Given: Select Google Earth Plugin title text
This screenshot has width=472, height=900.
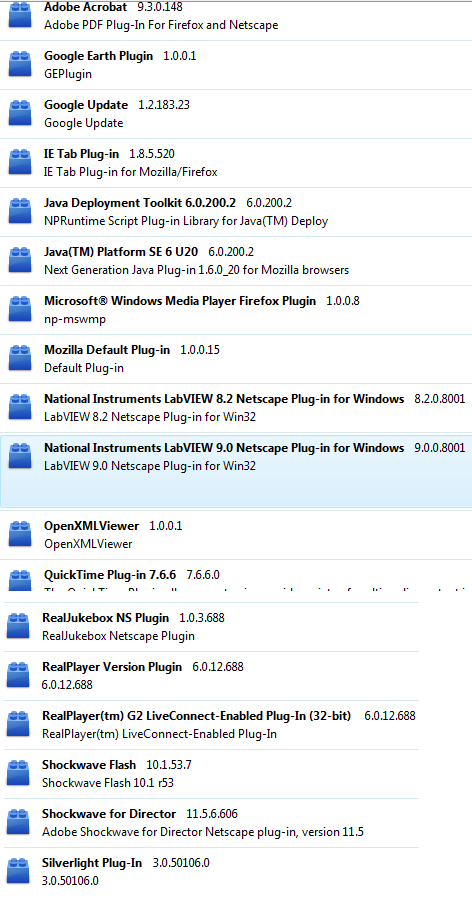Looking at the screenshot, I should point(99,56).
